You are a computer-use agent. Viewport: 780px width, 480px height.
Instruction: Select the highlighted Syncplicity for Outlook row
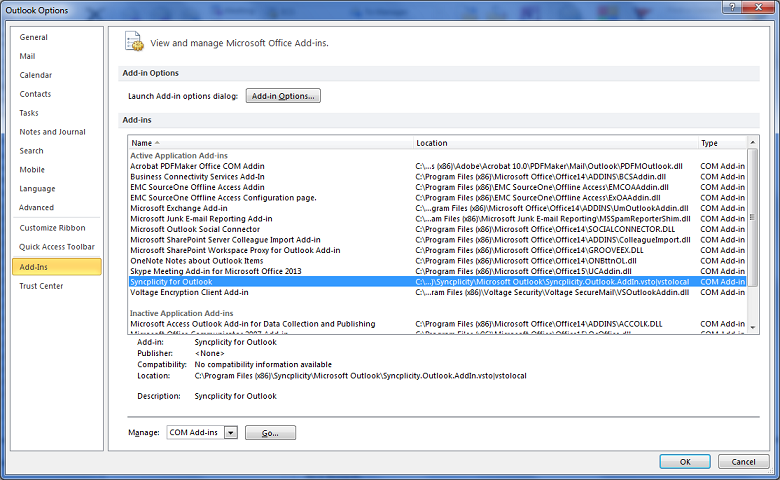coord(438,282)
